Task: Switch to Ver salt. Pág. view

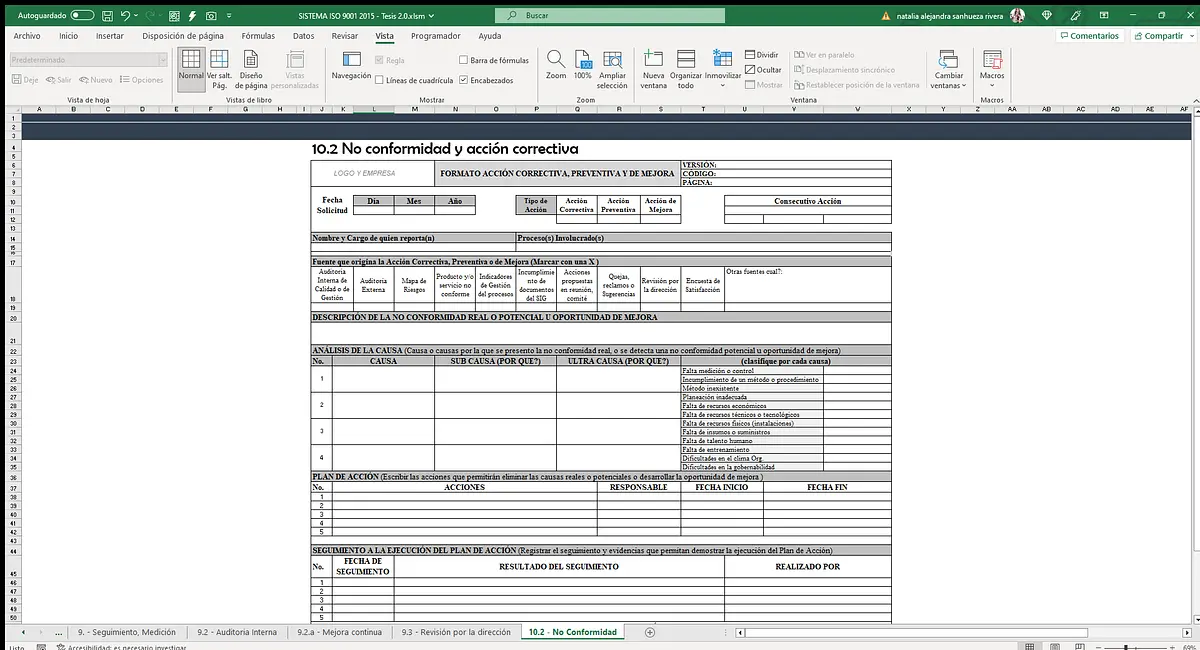Action: (x=219, y=67)
